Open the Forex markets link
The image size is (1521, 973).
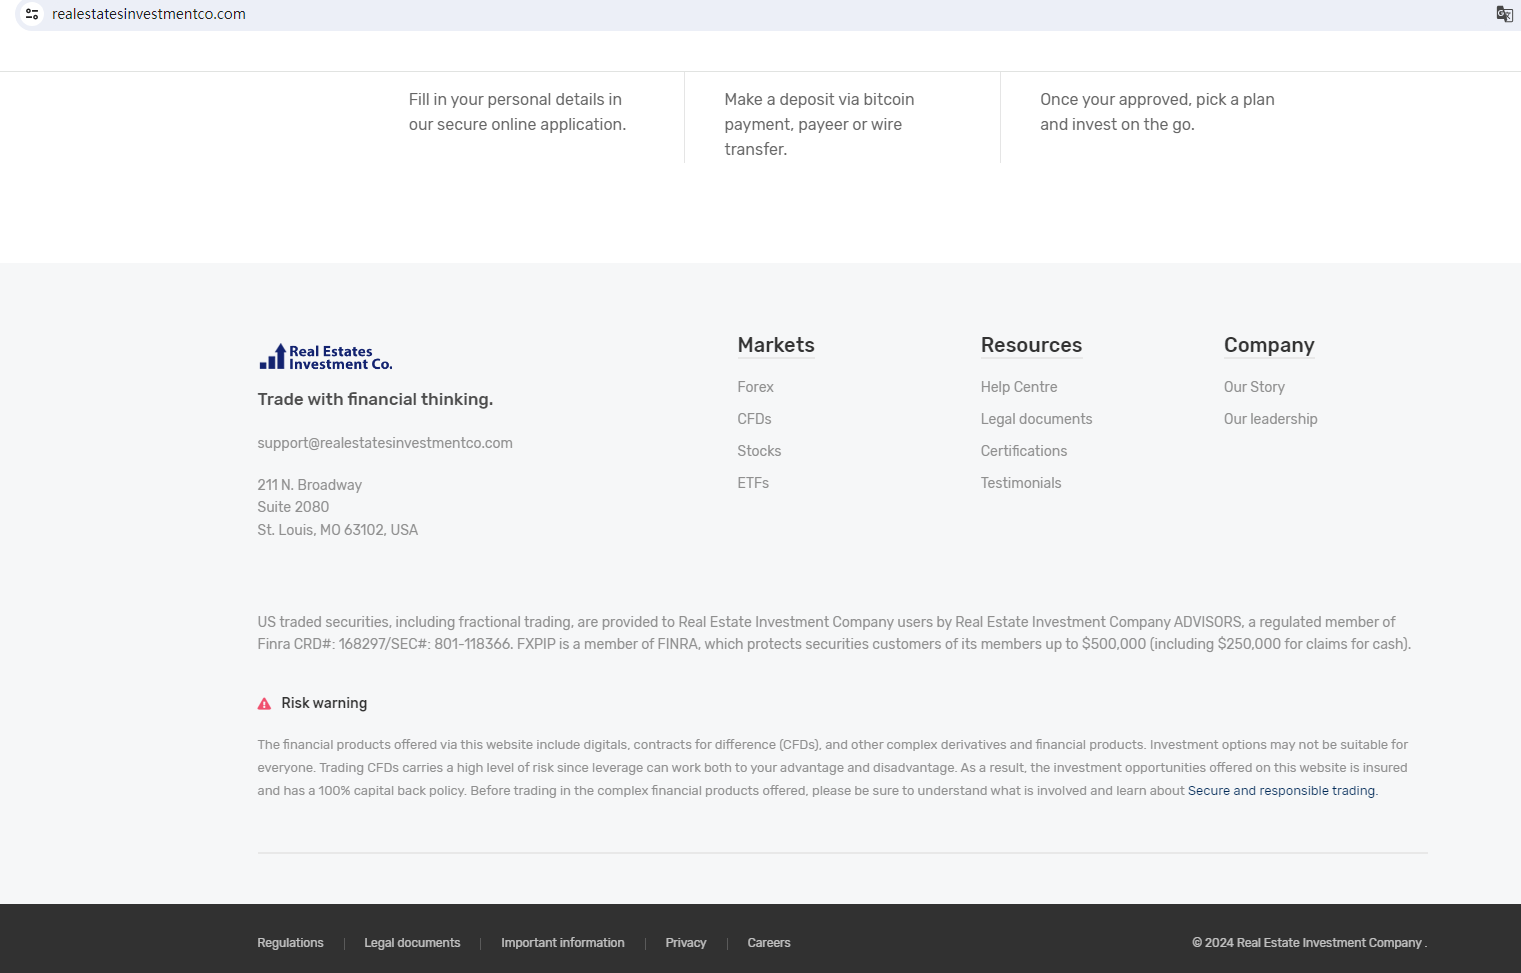[755, 387]
